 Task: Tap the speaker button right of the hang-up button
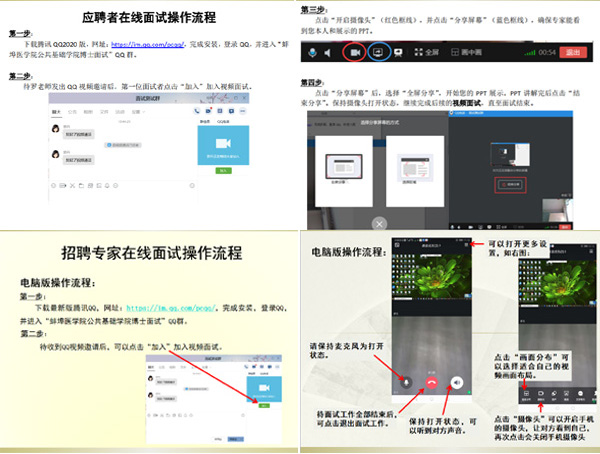tap(457, 381)
